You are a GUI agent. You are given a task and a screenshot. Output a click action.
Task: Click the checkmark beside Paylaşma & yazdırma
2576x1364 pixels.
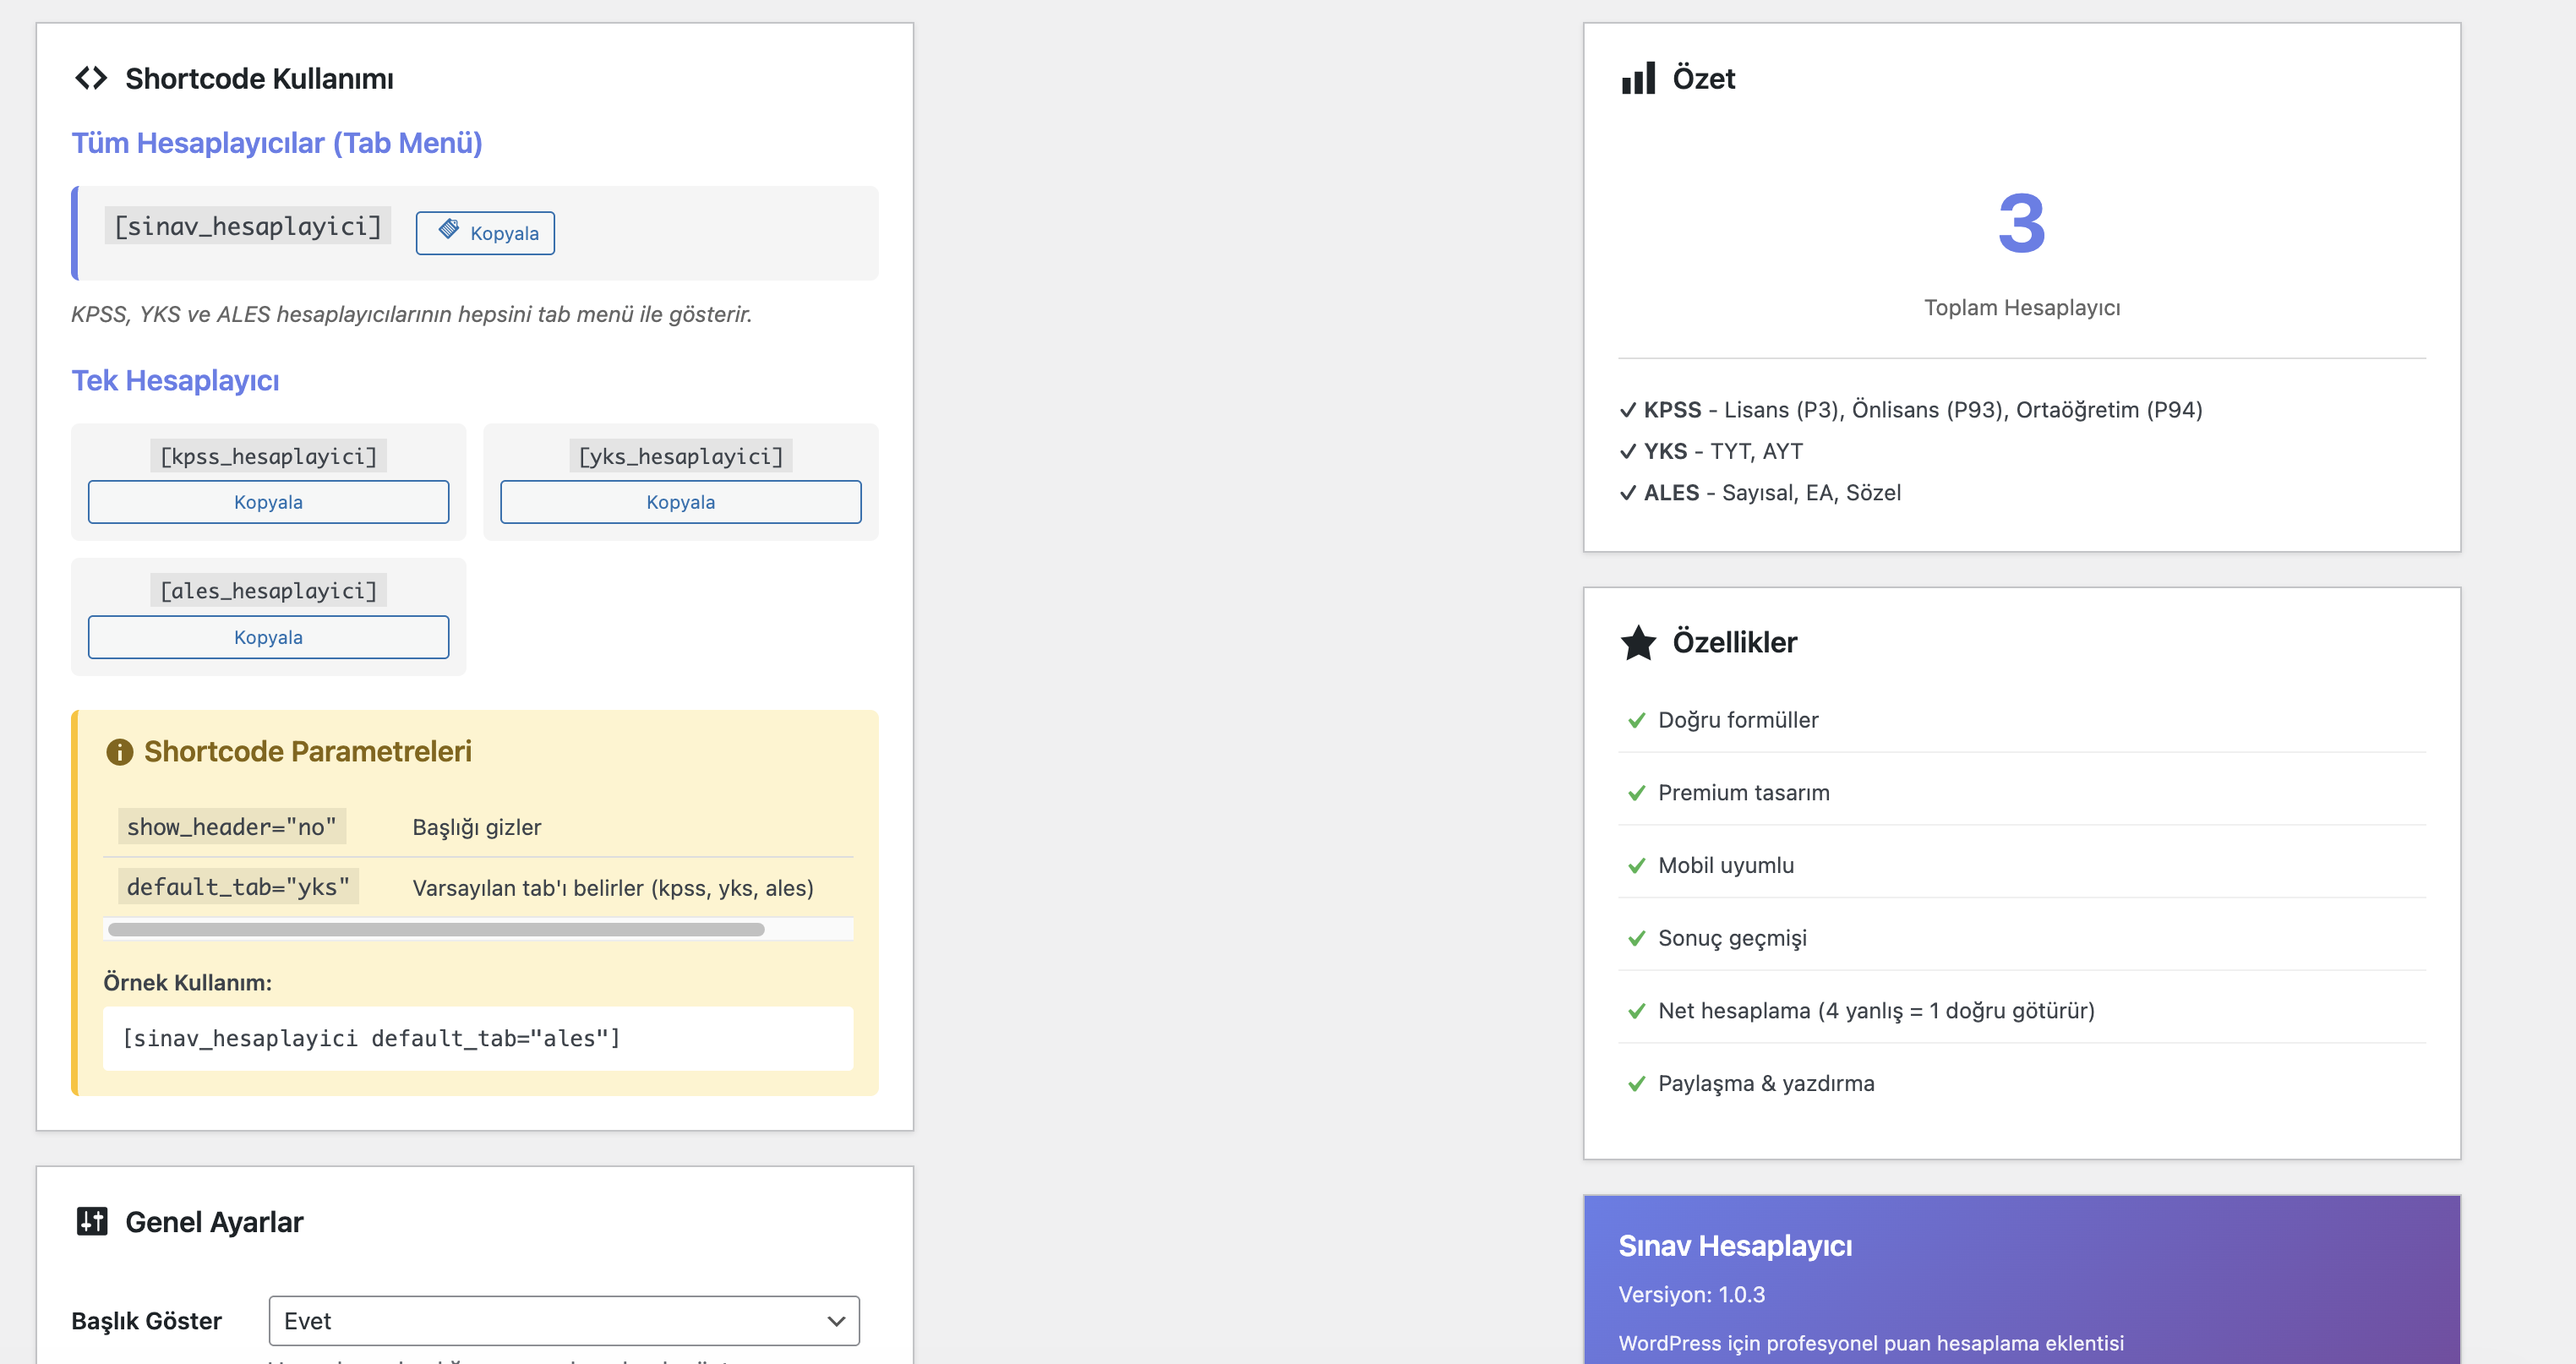coord(1636,1083)
